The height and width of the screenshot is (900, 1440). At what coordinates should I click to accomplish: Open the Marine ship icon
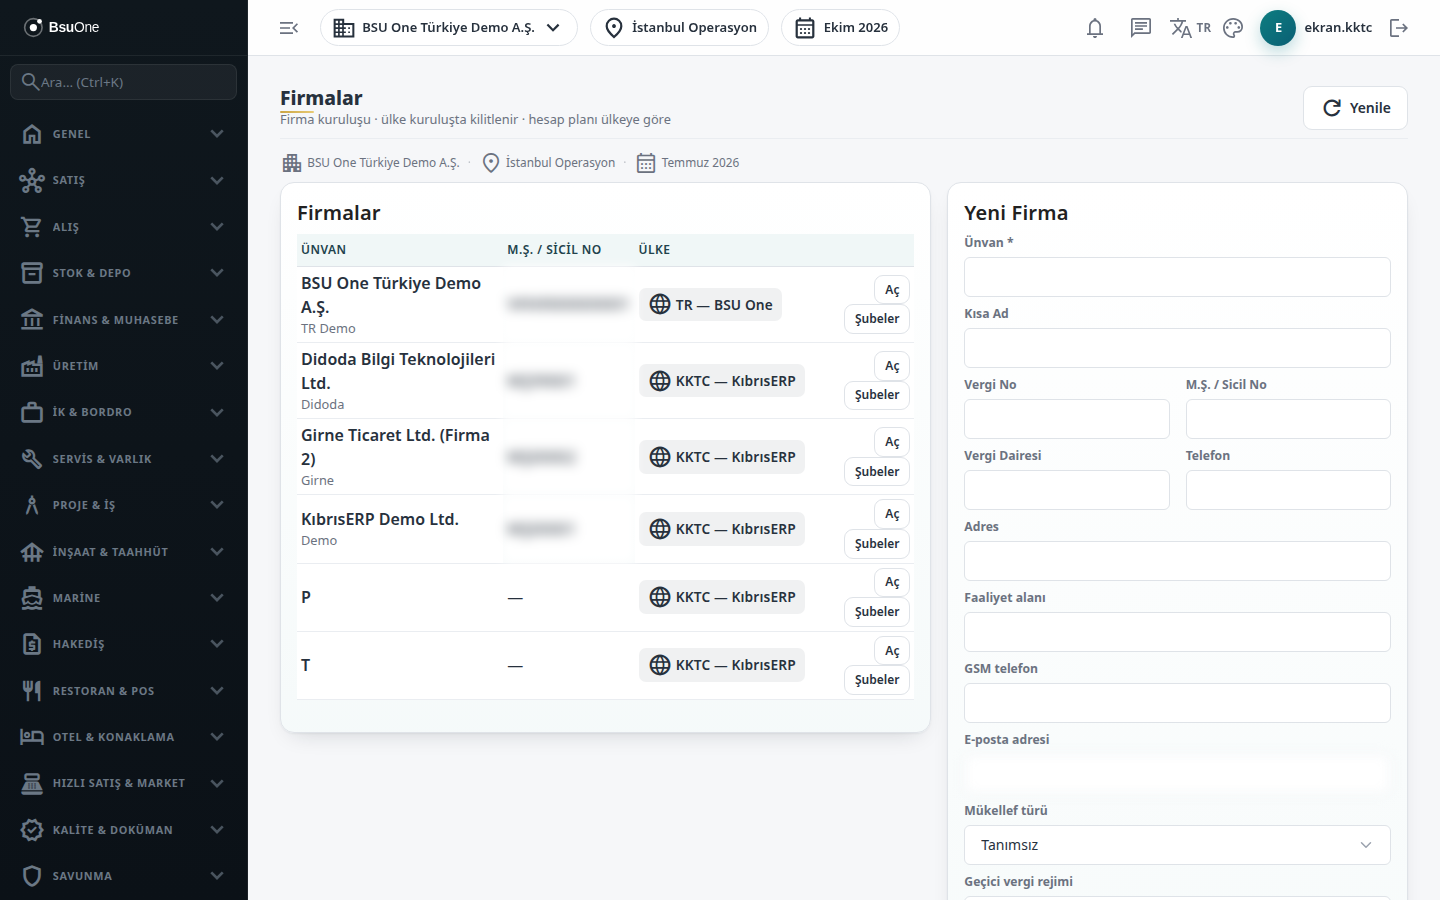(x=32, y=598)
